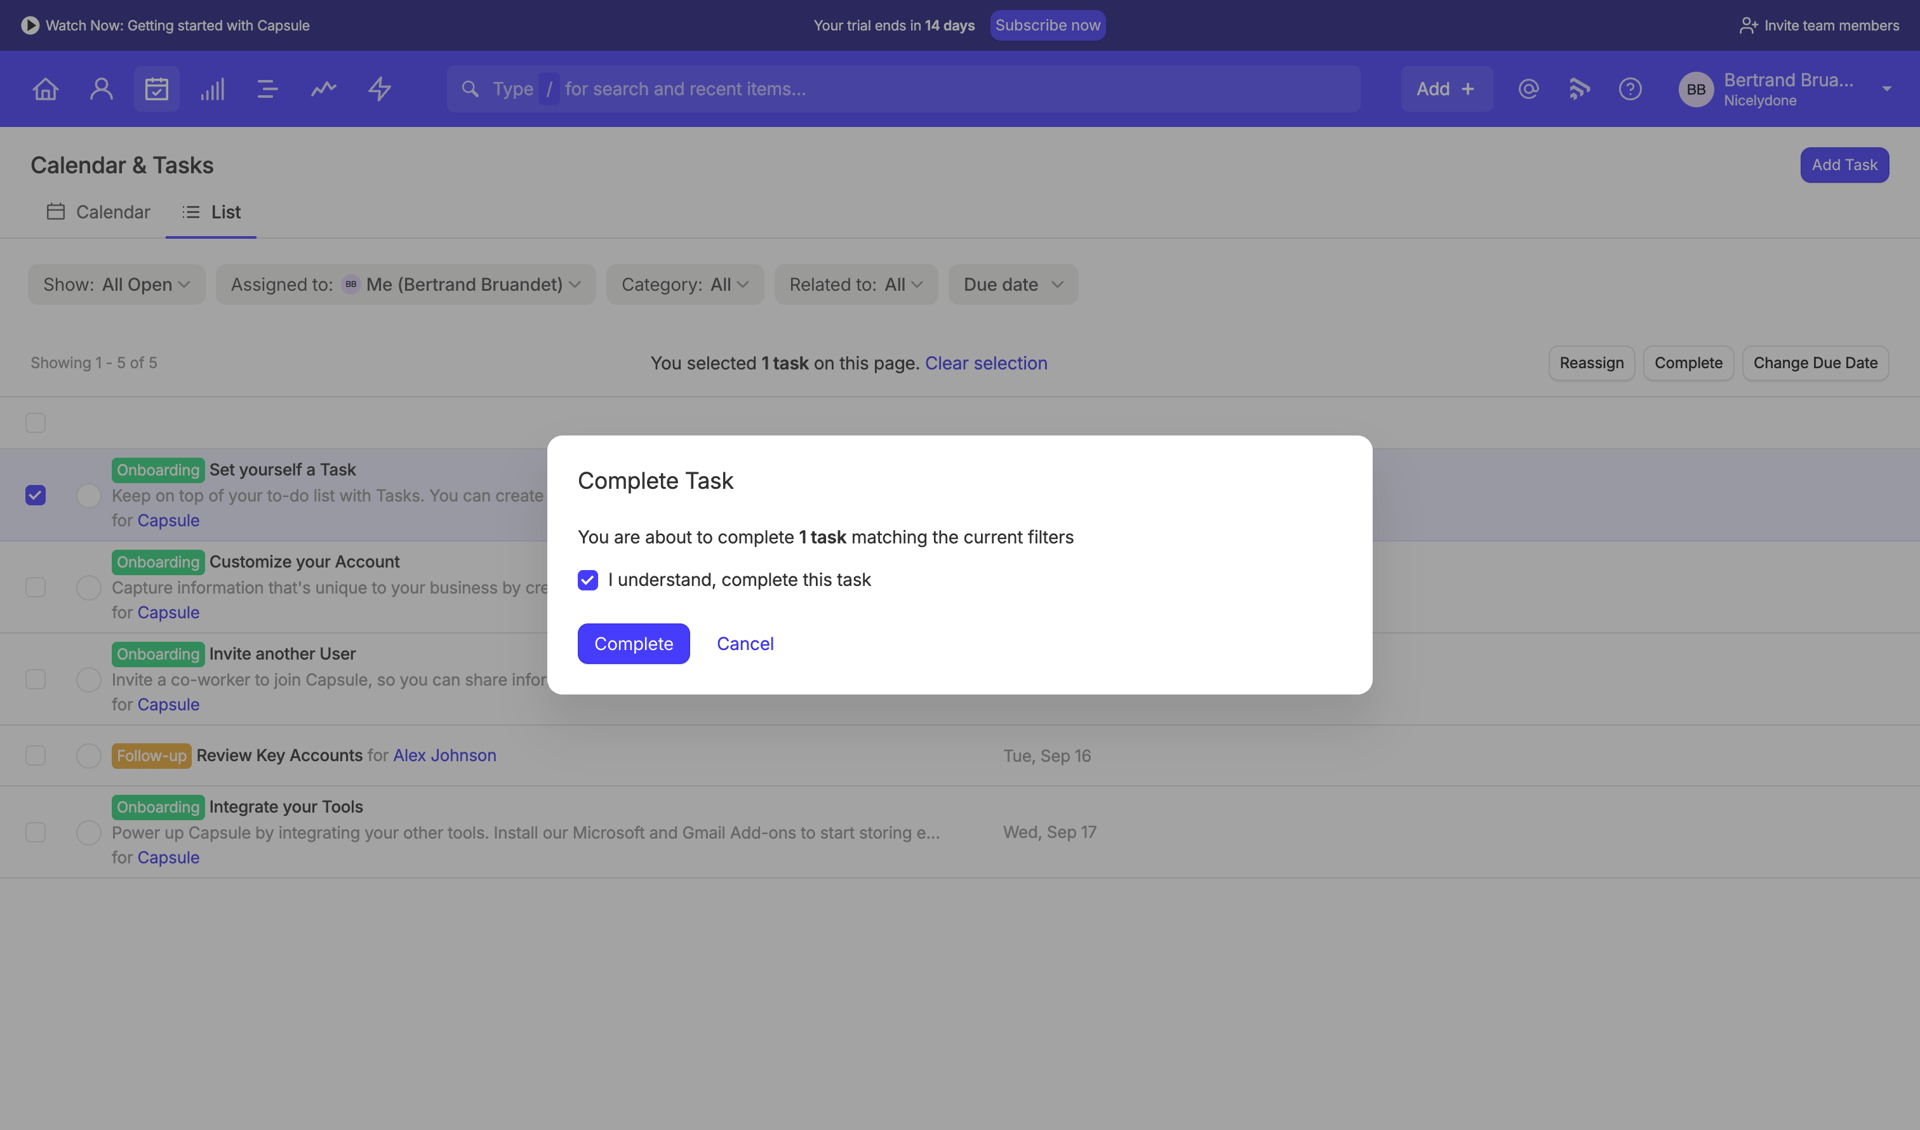The width and height of the screenshot is (1920, 1130).
Task: Open the sales pipeline bar chart icon
Action: click(212, 89)
